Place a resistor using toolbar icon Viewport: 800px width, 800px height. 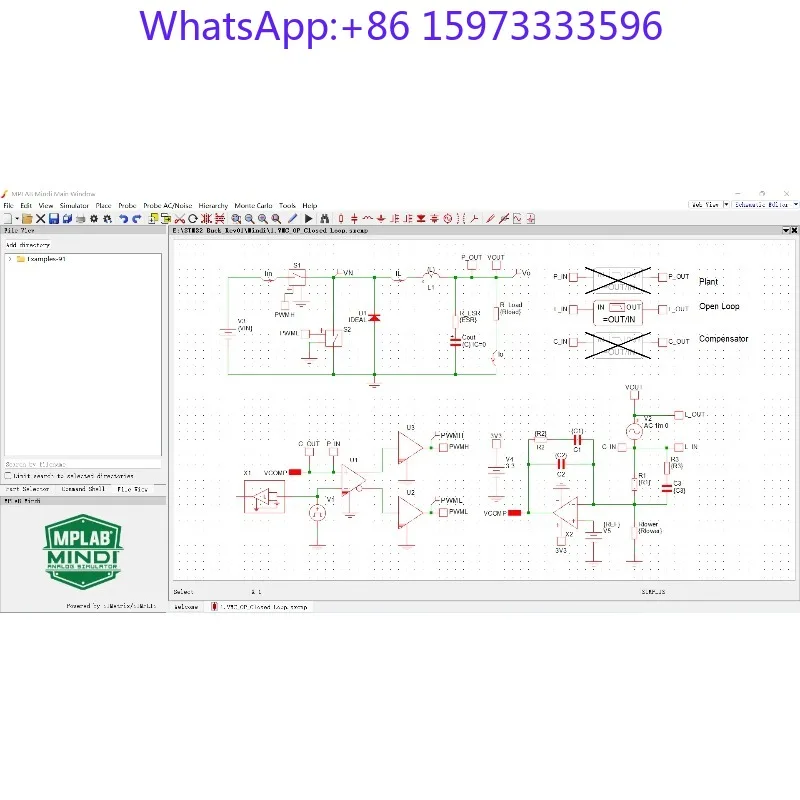[341, 219]
